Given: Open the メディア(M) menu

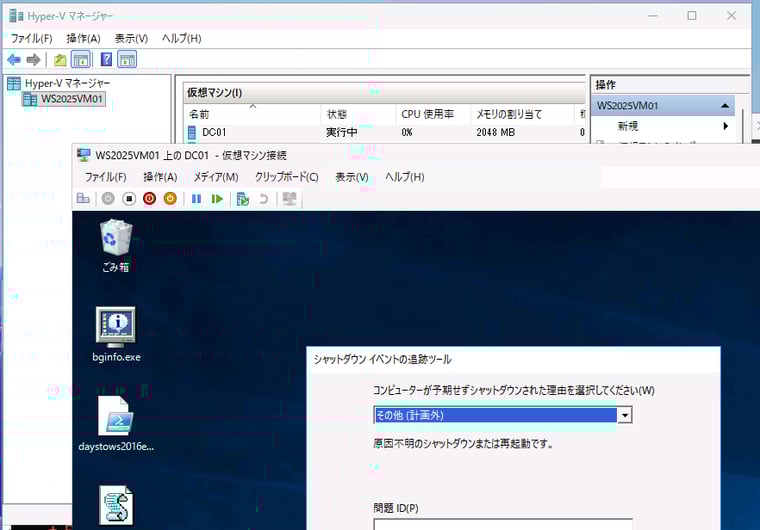Looking at the screenshot, I should 216,177.
